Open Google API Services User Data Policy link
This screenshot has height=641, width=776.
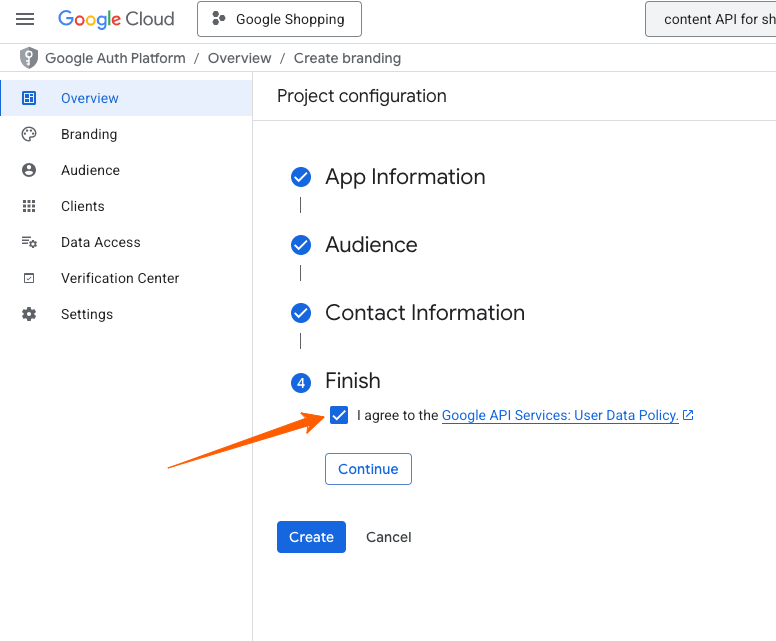tap(560, 415)
